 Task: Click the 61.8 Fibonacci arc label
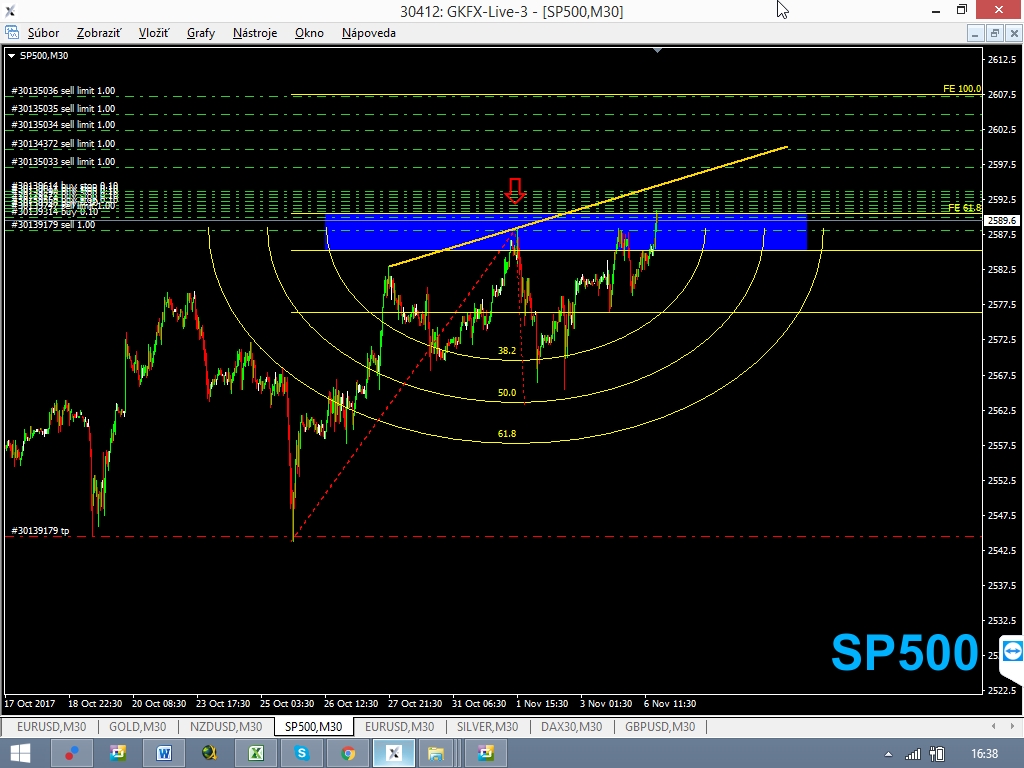(507, 434)
